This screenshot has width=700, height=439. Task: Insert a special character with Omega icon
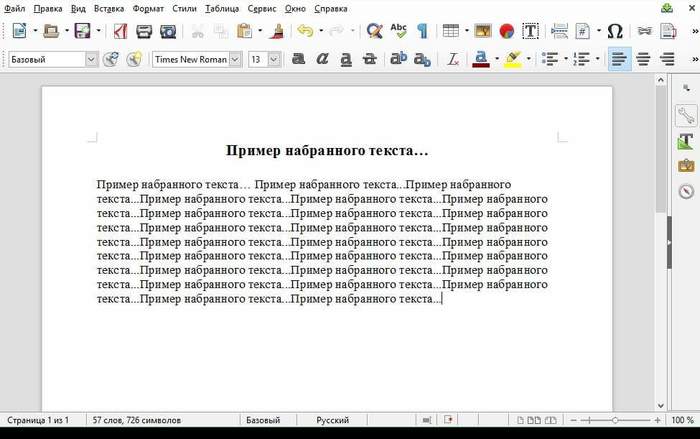click(x=615, y=32)
